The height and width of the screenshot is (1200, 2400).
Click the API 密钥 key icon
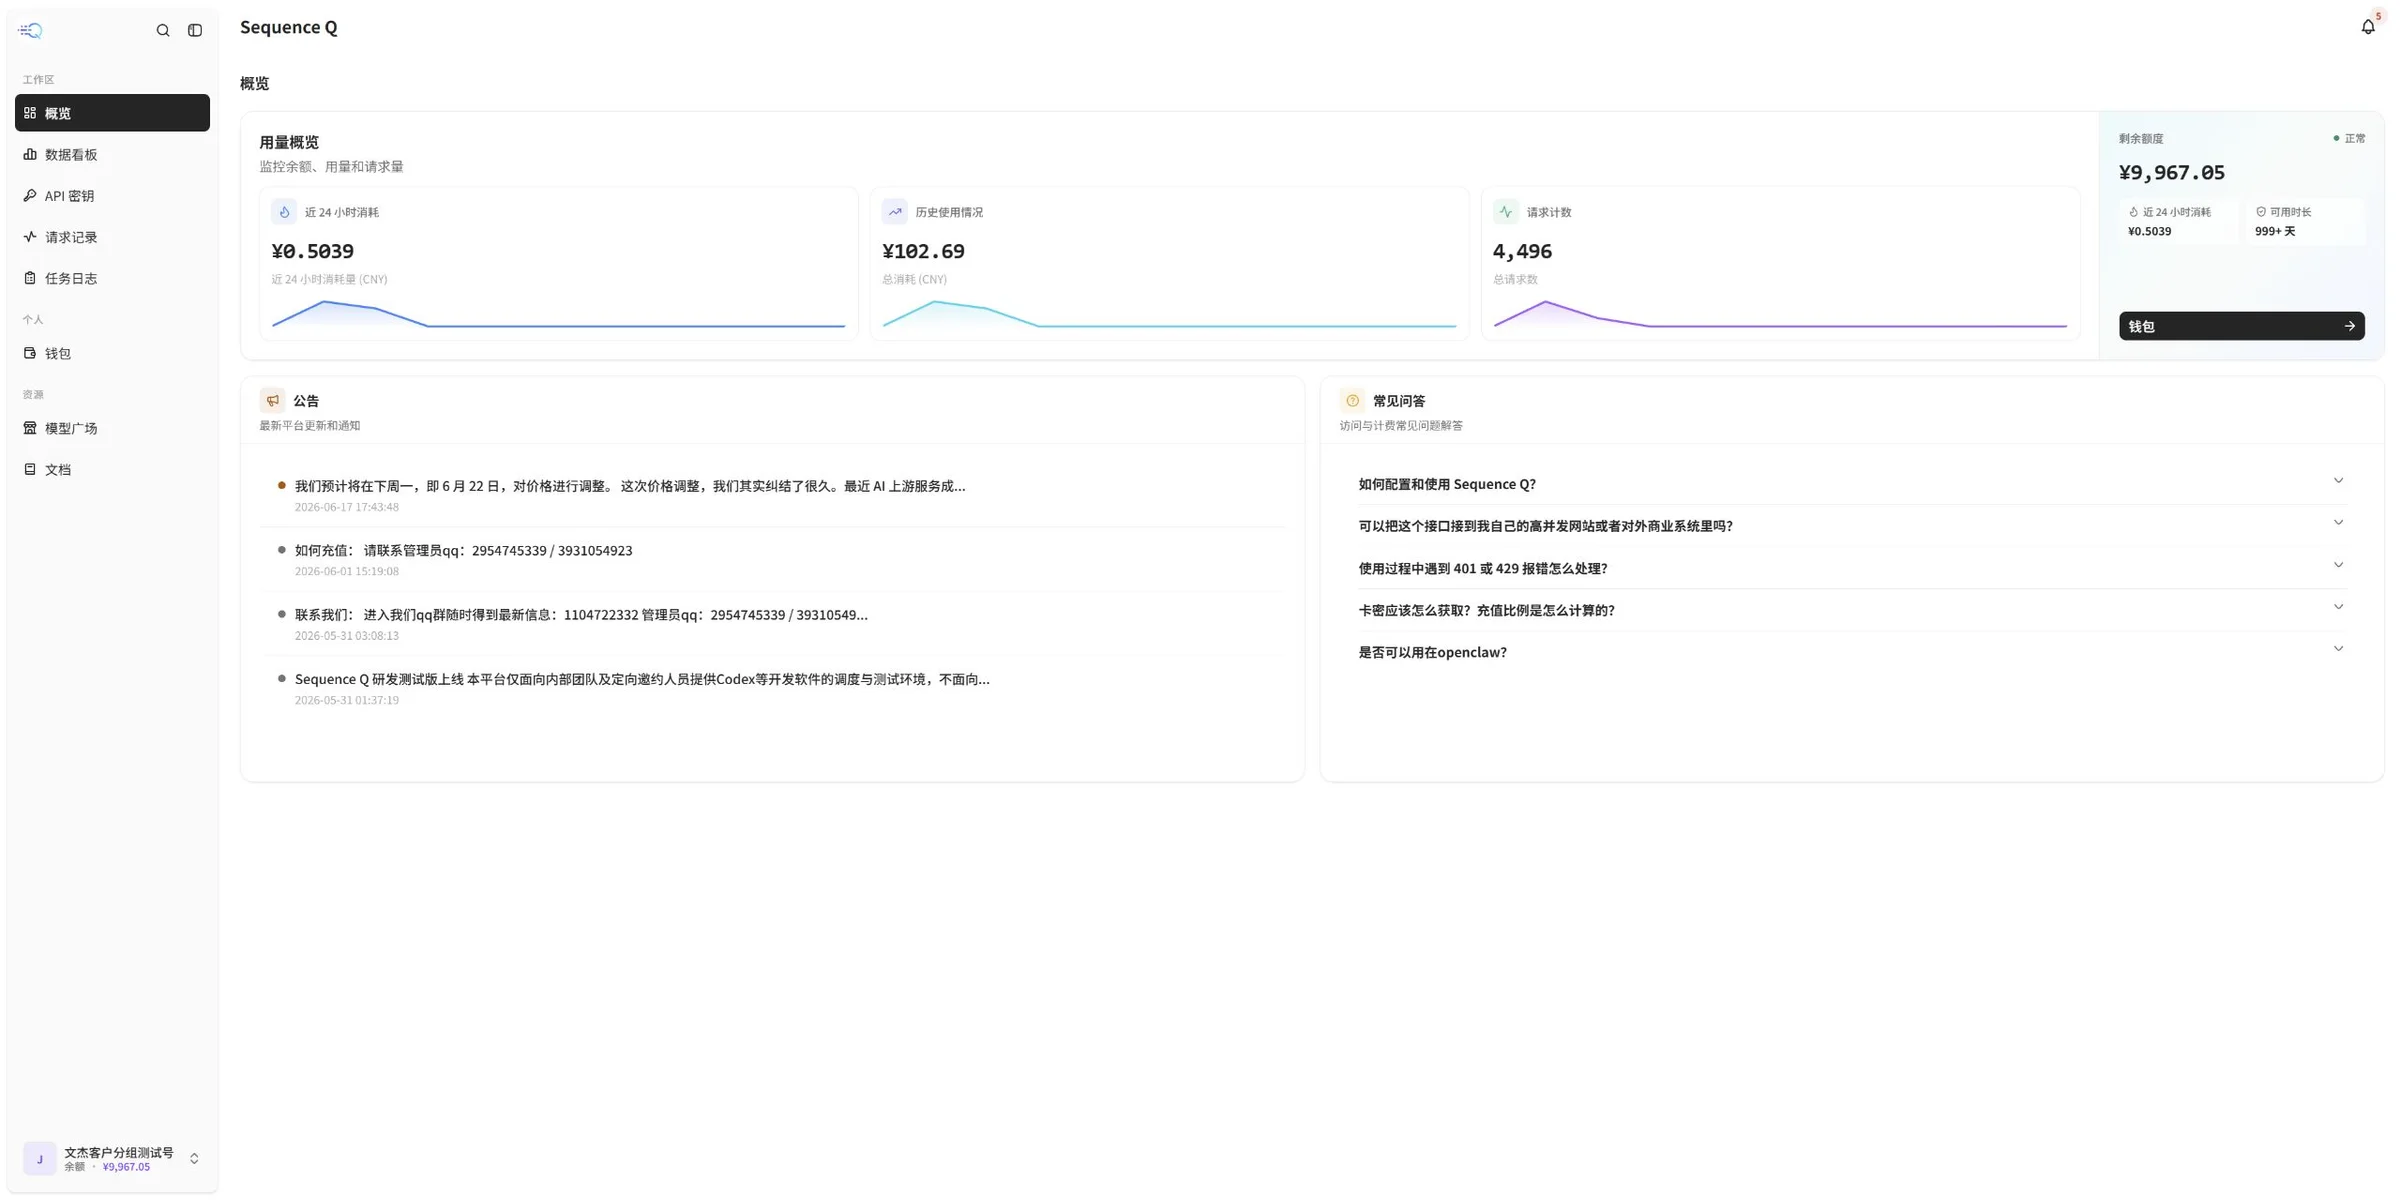click(x=30, y=196)
